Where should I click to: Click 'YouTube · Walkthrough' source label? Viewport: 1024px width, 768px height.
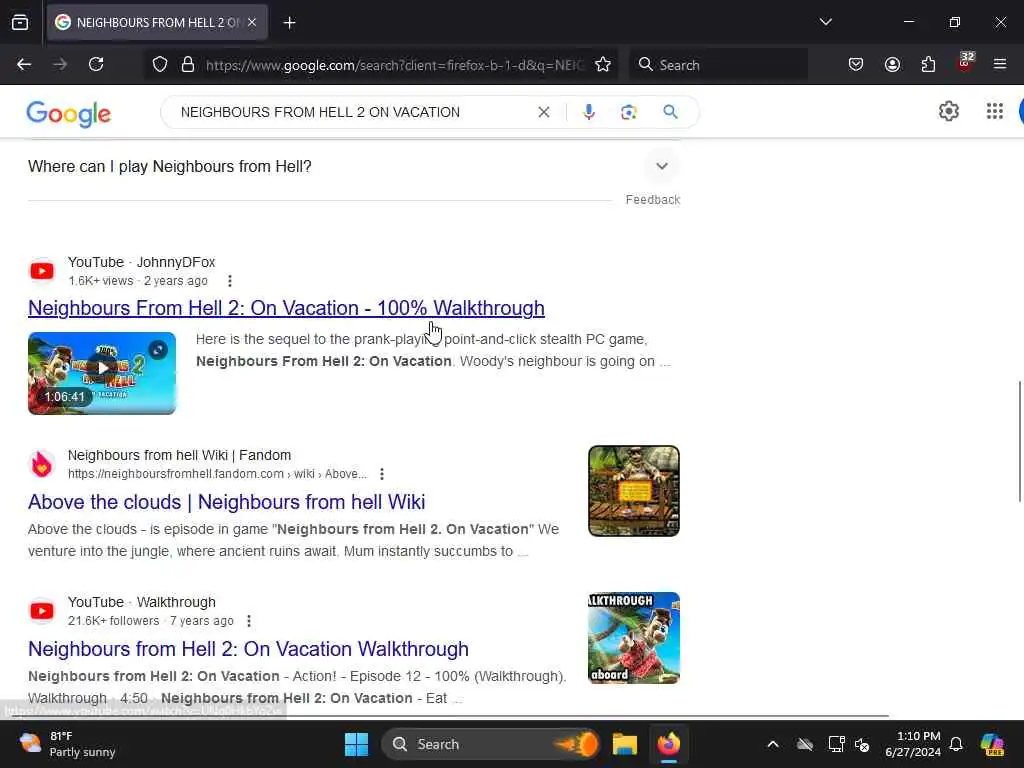pos(142,602)
